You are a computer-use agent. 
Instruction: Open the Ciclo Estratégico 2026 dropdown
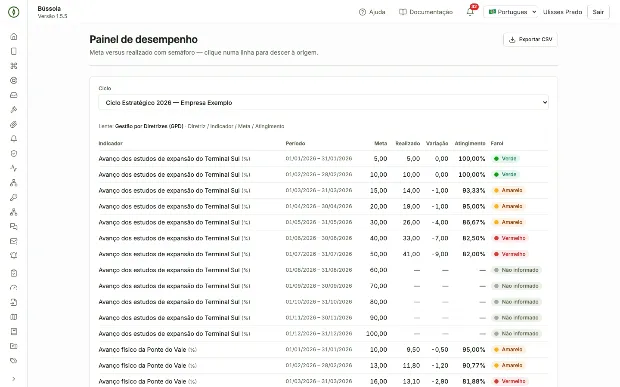(x=323, y=102)
